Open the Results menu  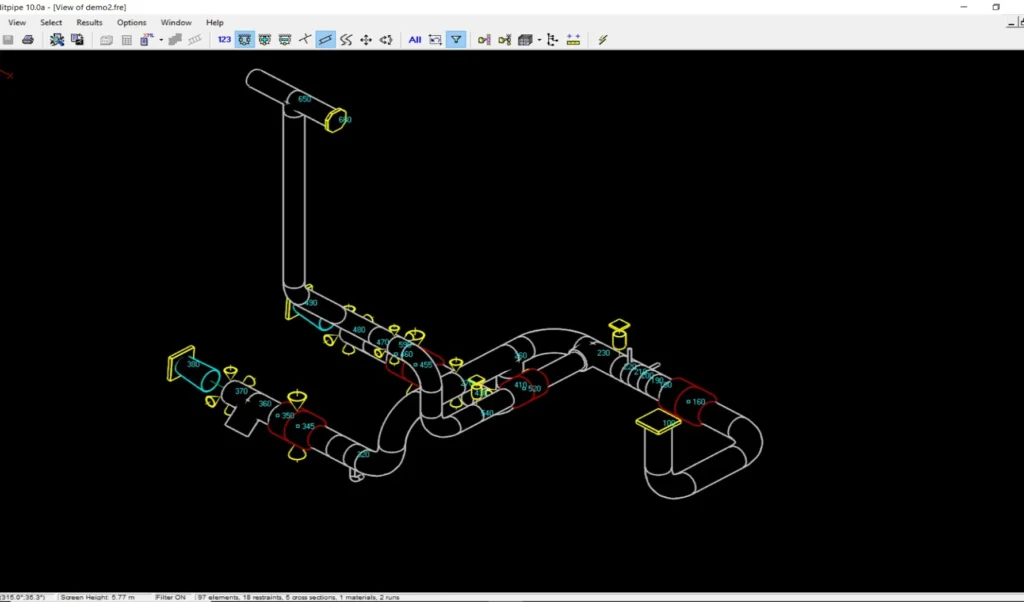[89, 22]
